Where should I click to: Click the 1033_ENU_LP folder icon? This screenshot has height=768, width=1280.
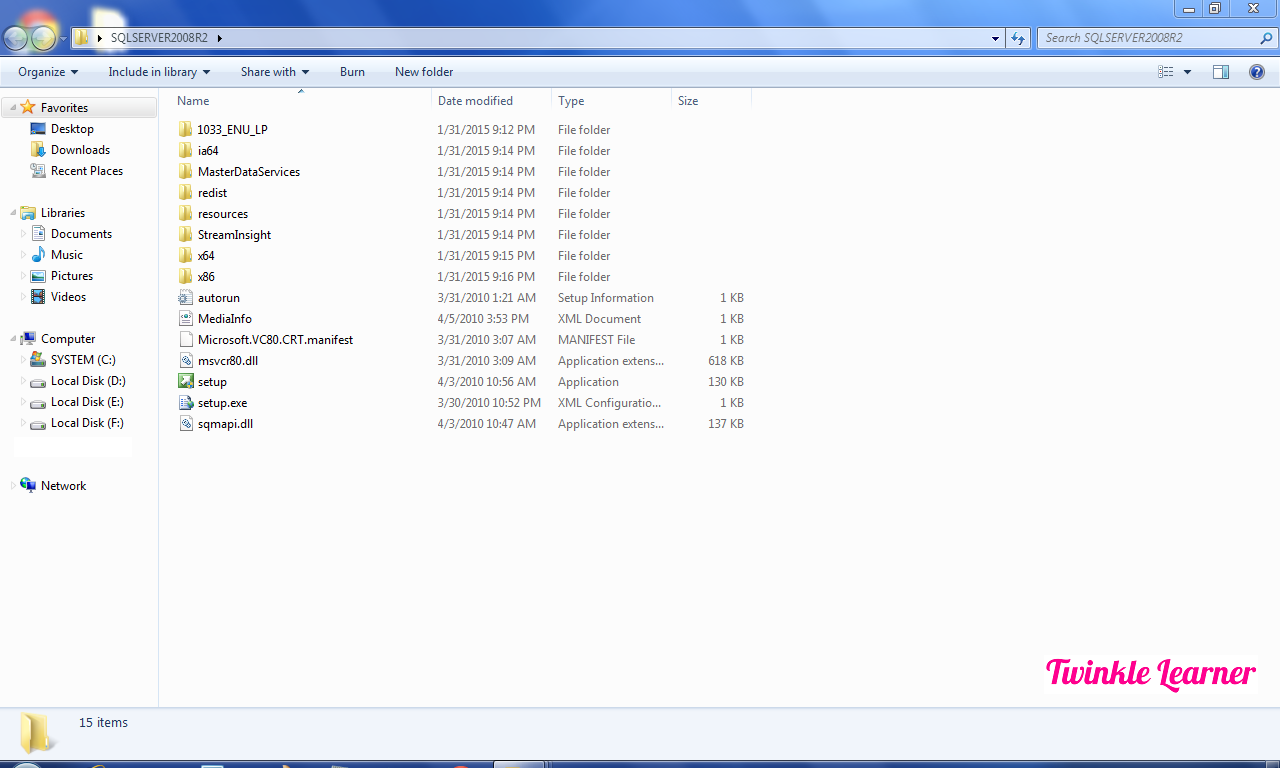click(185, 130)
